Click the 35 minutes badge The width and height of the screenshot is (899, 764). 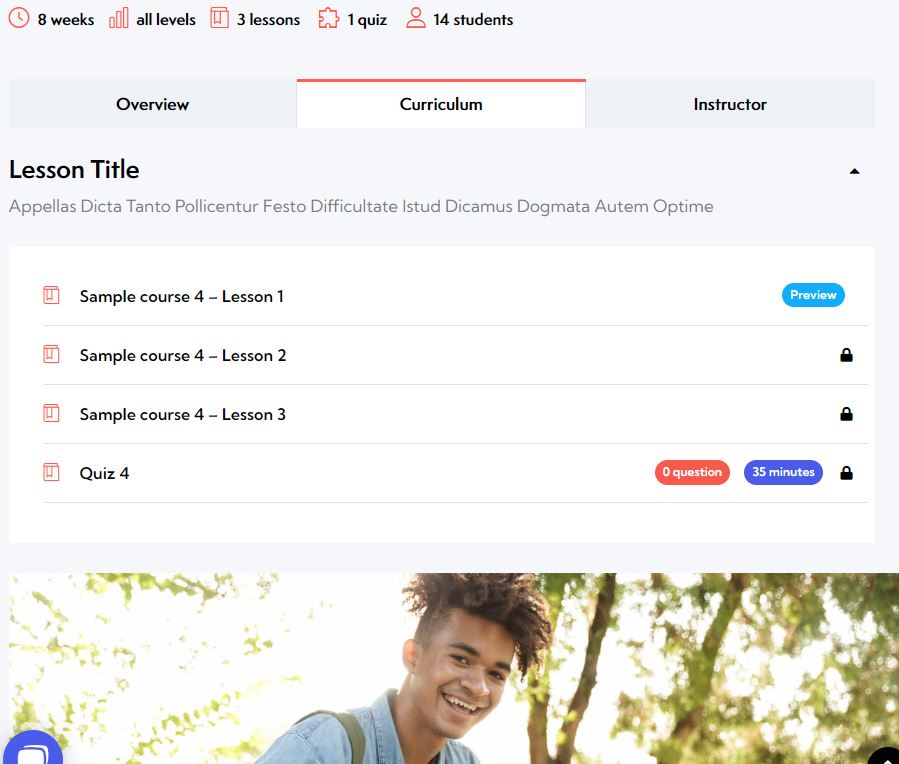tap(783, 472)
